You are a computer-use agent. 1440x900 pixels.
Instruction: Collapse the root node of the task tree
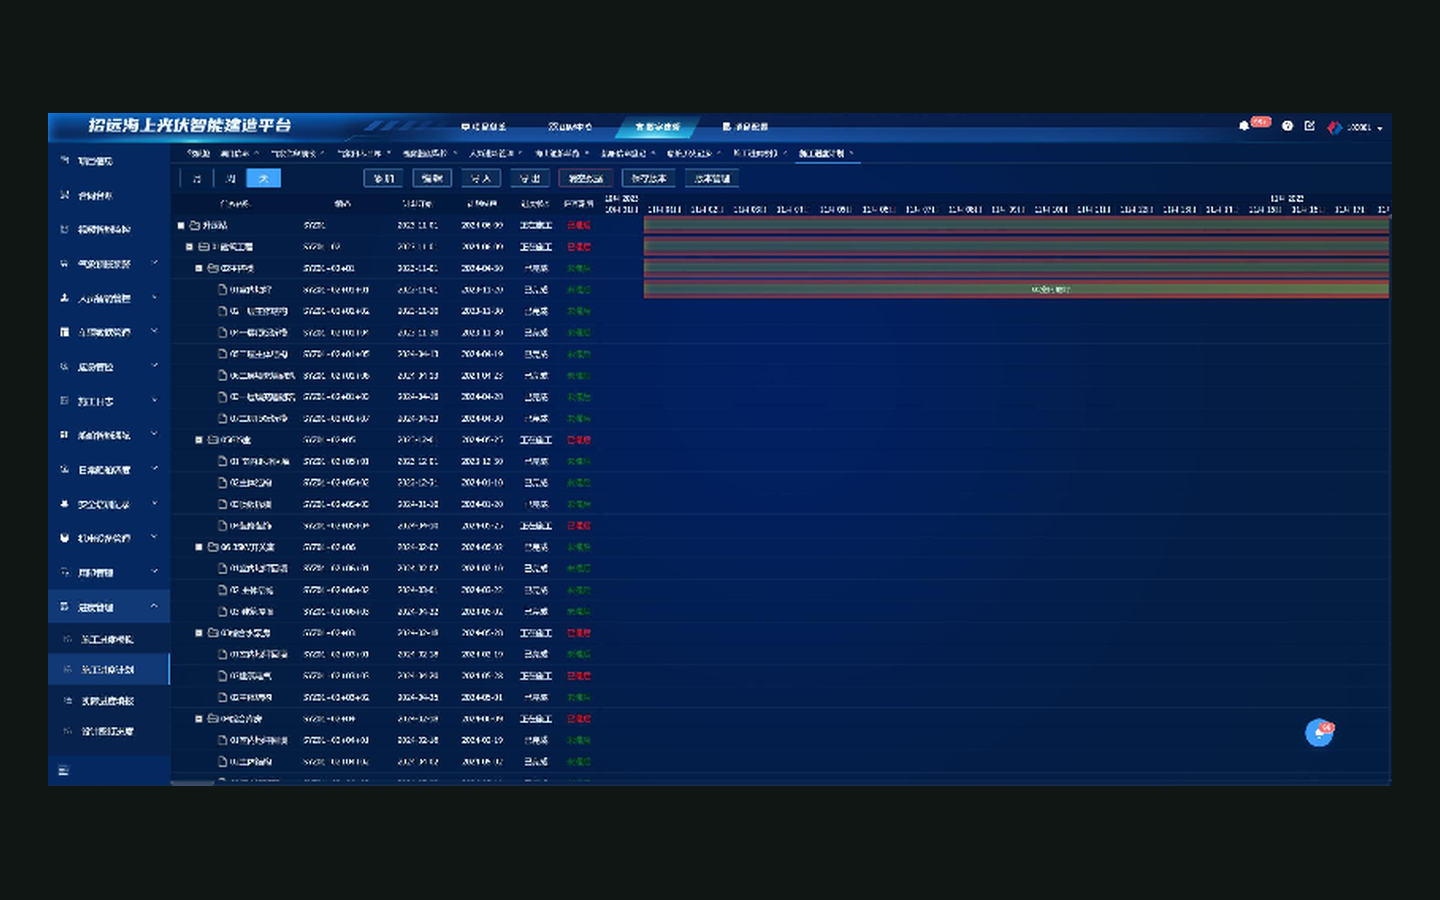coord(181,225)
